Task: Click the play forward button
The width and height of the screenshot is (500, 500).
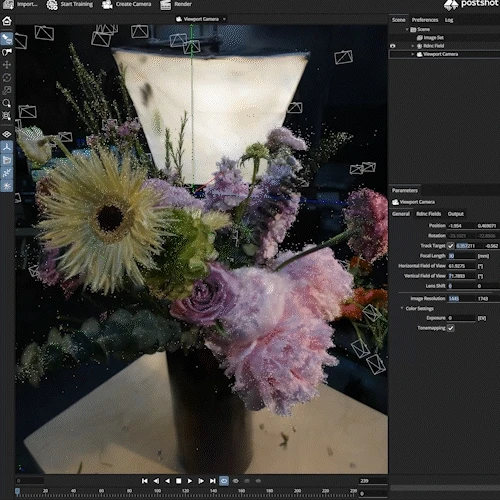Action: [x=190, y=481]
